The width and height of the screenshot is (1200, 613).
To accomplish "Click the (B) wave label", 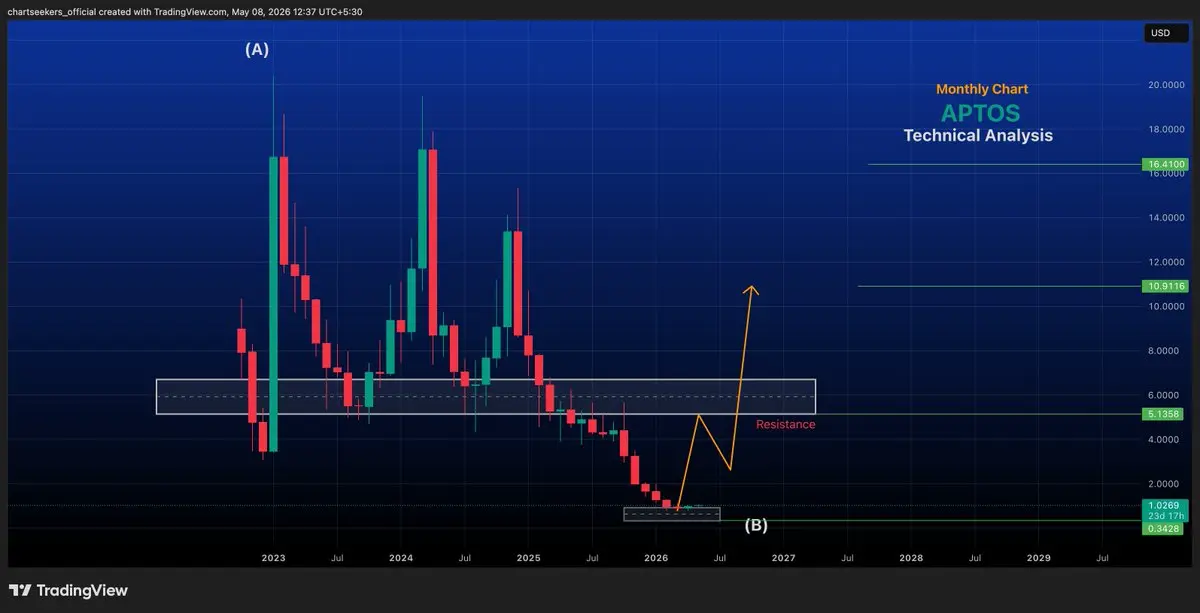I will click(x=755, y=525).
